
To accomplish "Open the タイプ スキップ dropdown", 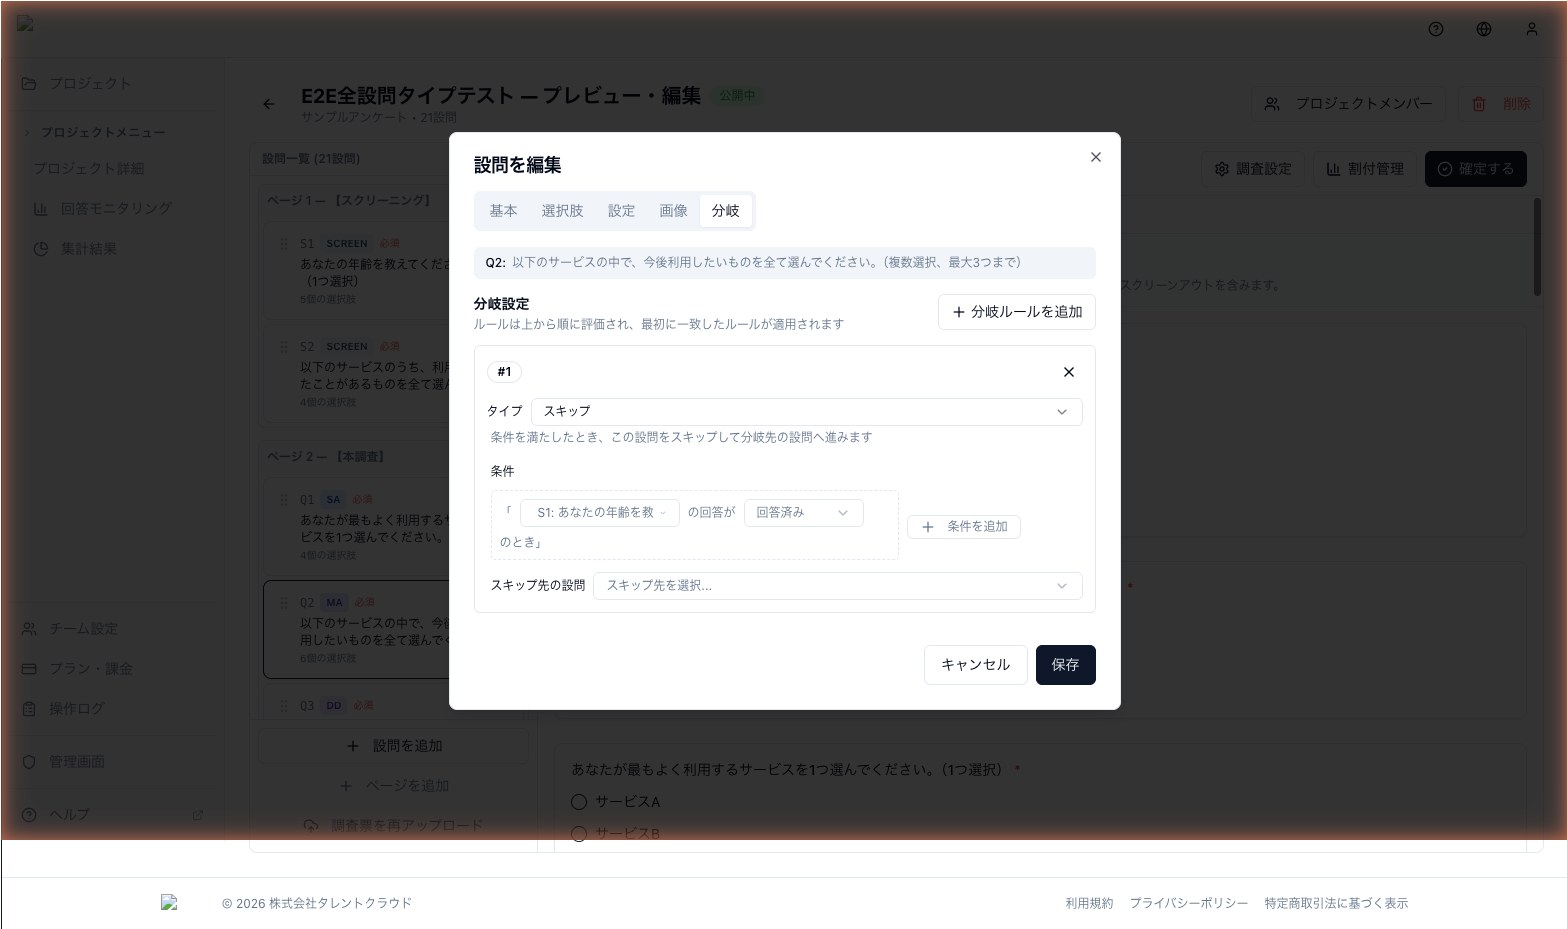I will pyautogui.click(x=806, y=412).
